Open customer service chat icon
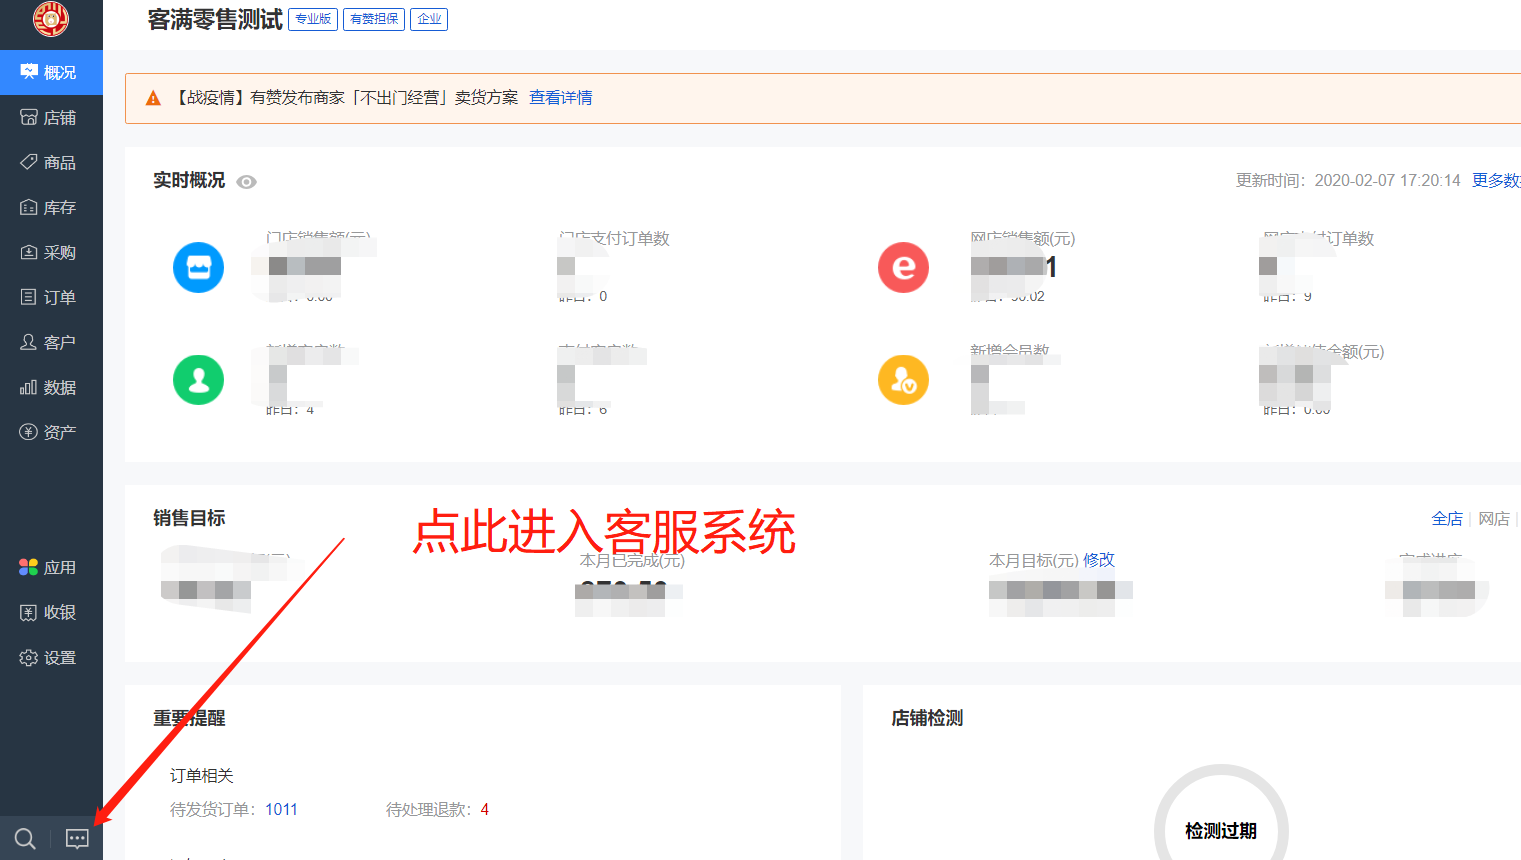Viewport: 1521px width, 860px height. (77, 839)
